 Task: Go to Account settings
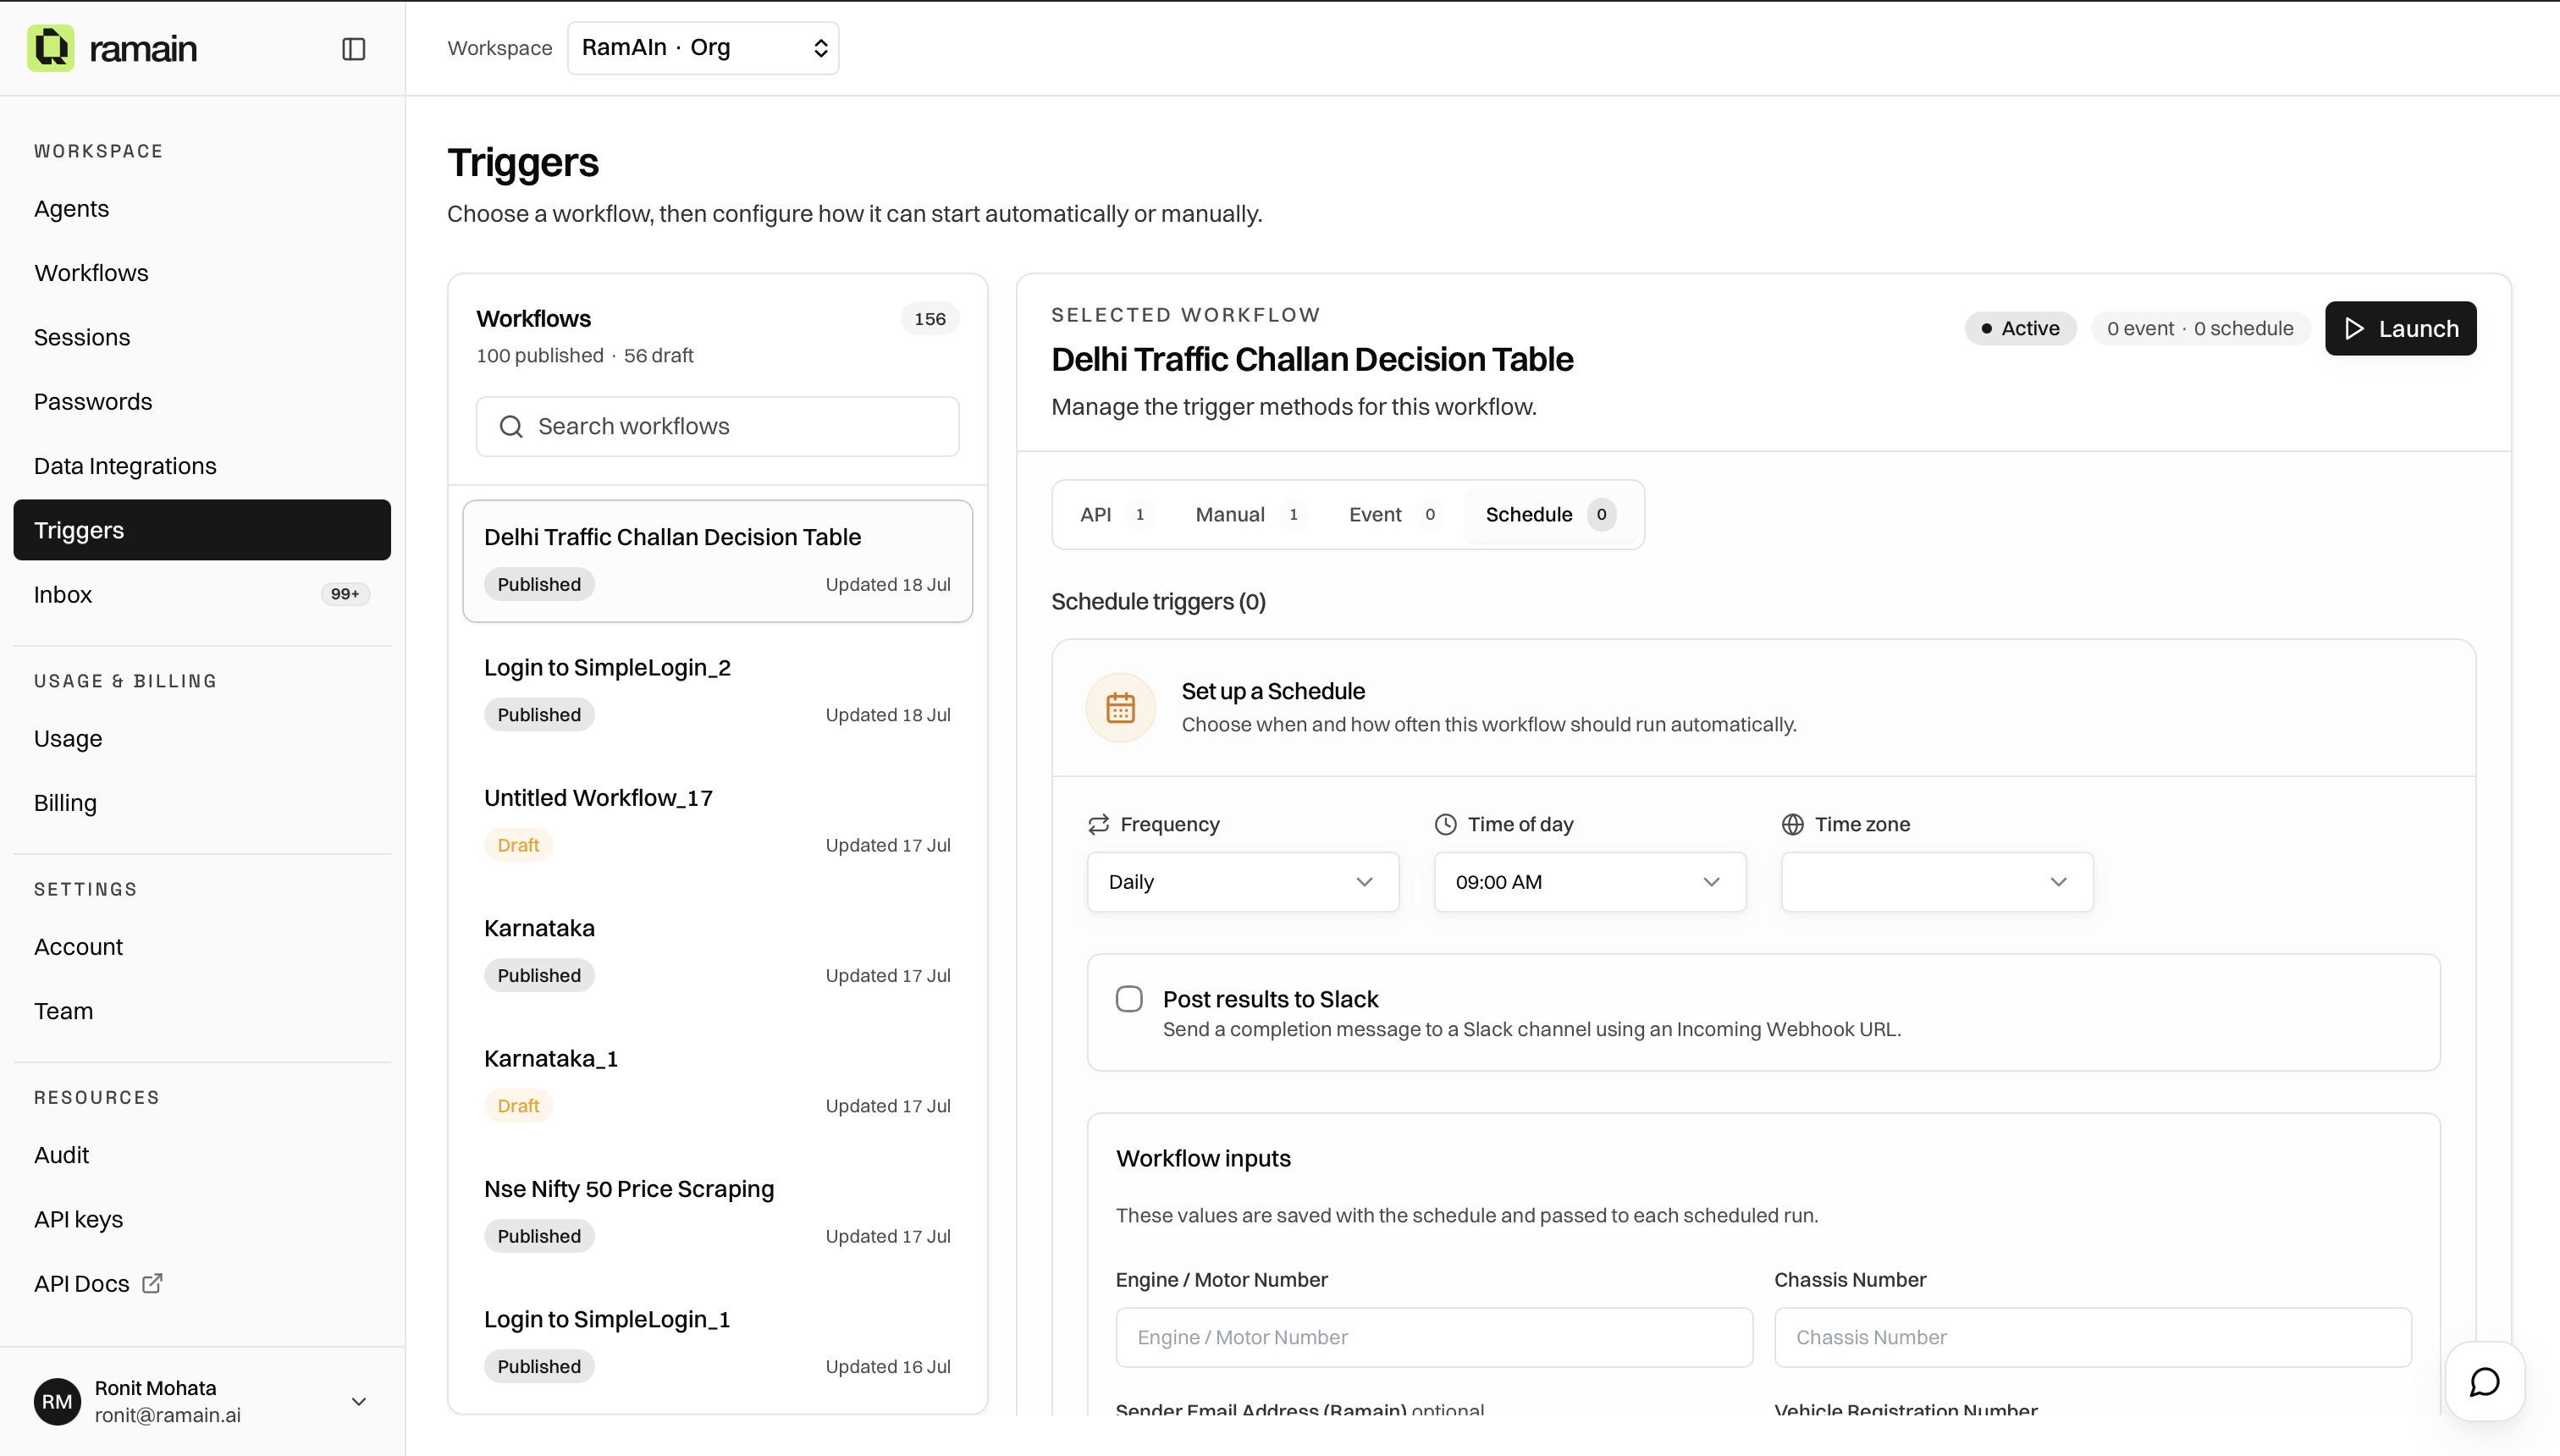[202, 947]
